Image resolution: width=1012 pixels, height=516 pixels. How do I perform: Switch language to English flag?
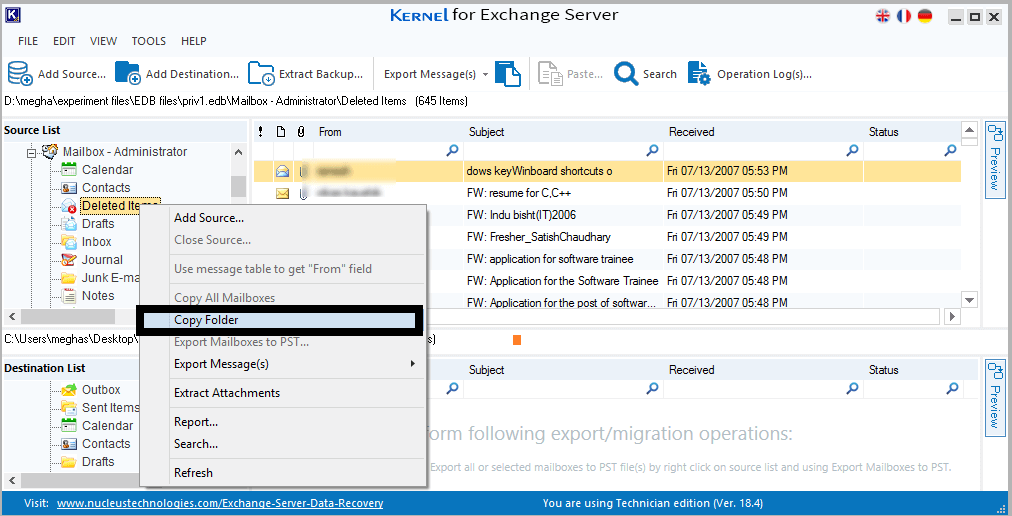pos(883,16)
